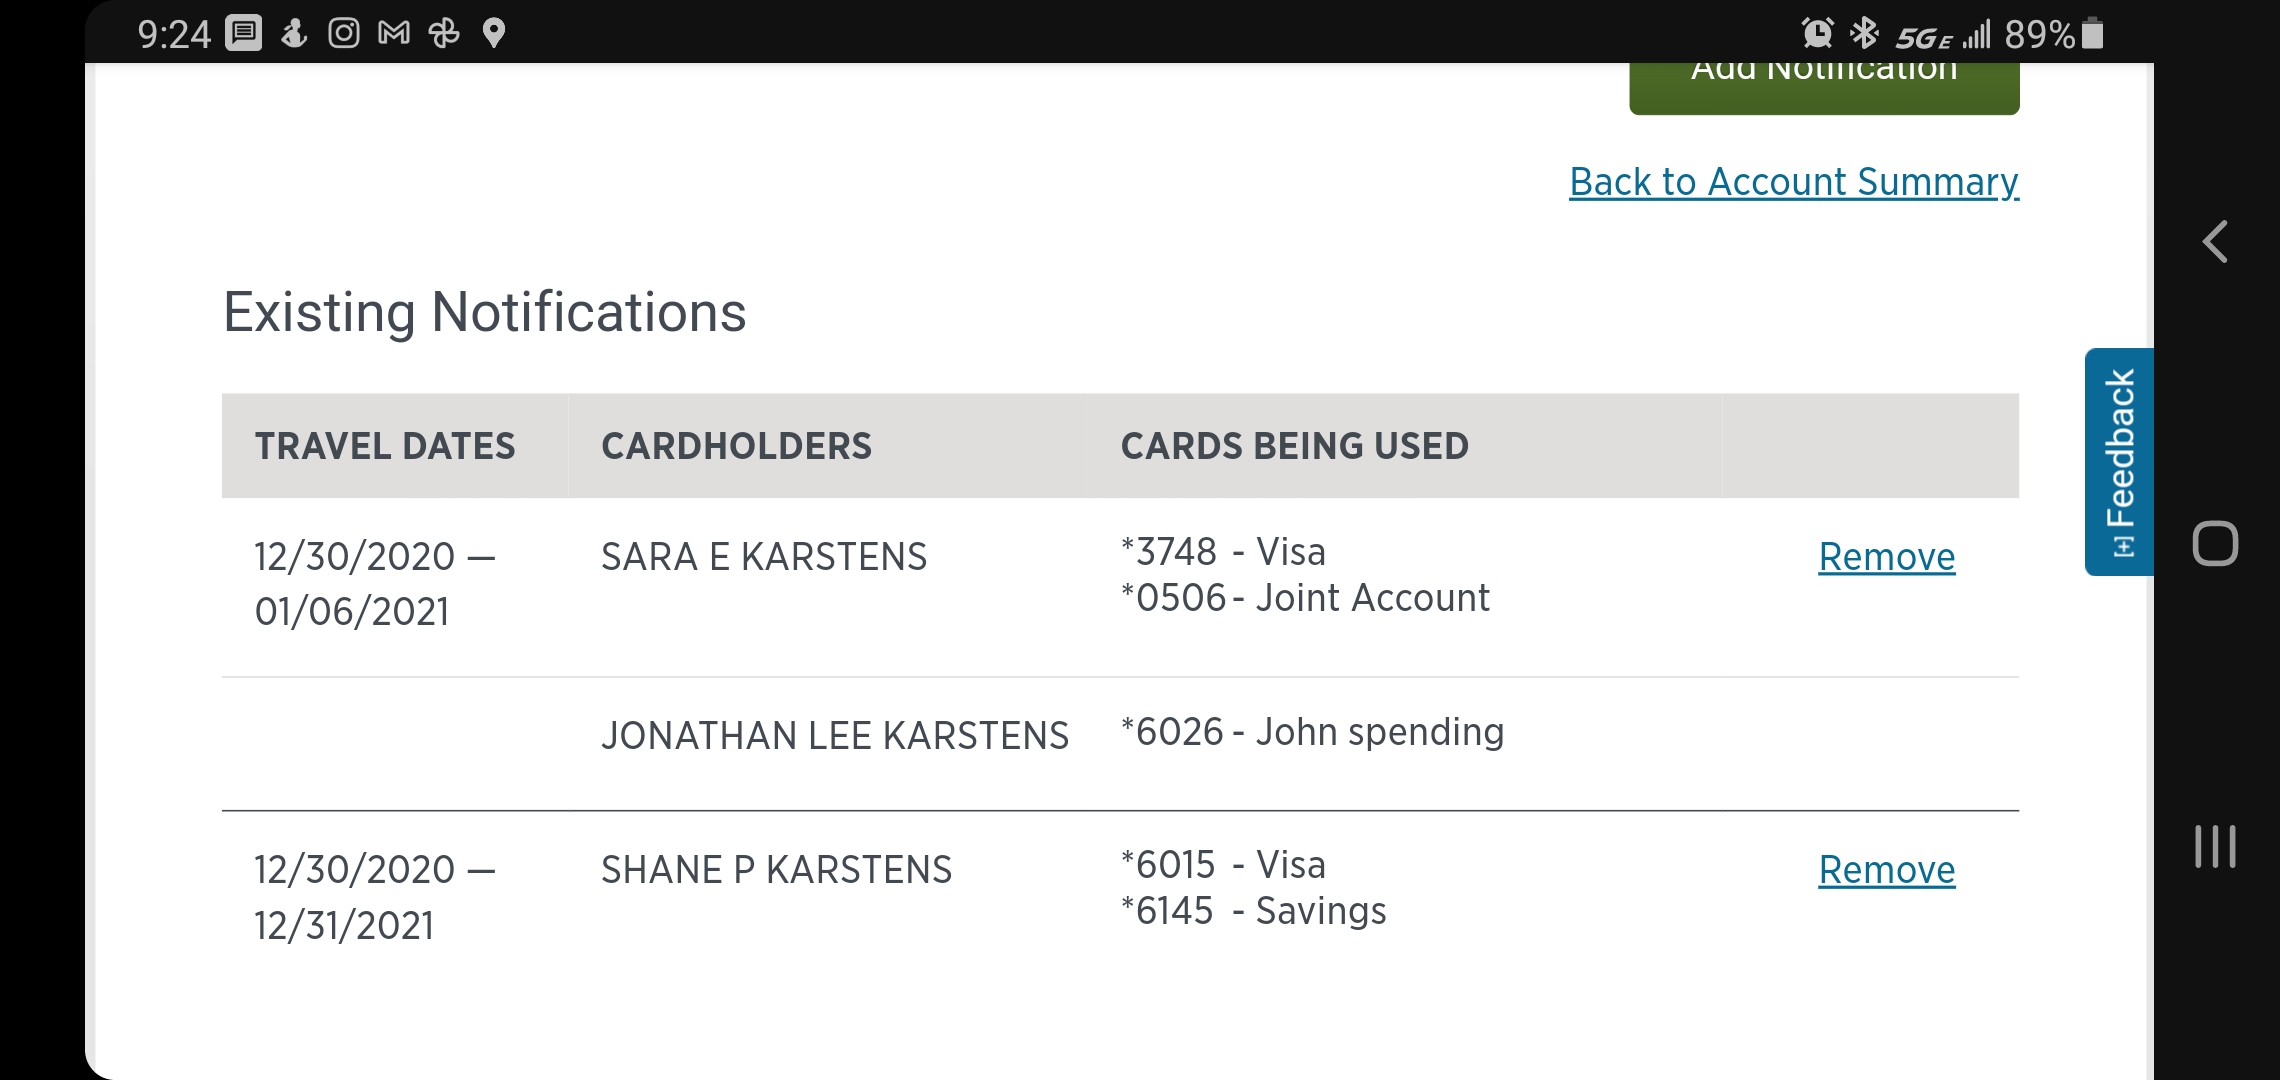Screen dimensions: 2280x1080
Task: Tap the 9:24 clock in status bar
Action: point(174,34)
